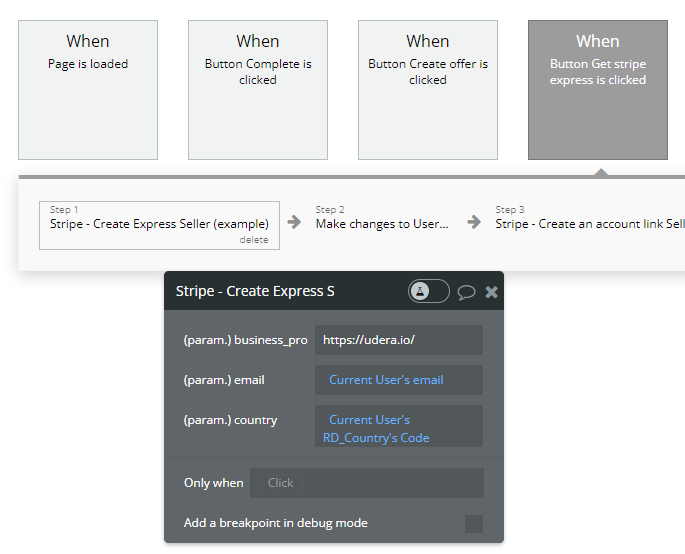Open Step 1 Stripe Create Express Seller

click(159, 224)
